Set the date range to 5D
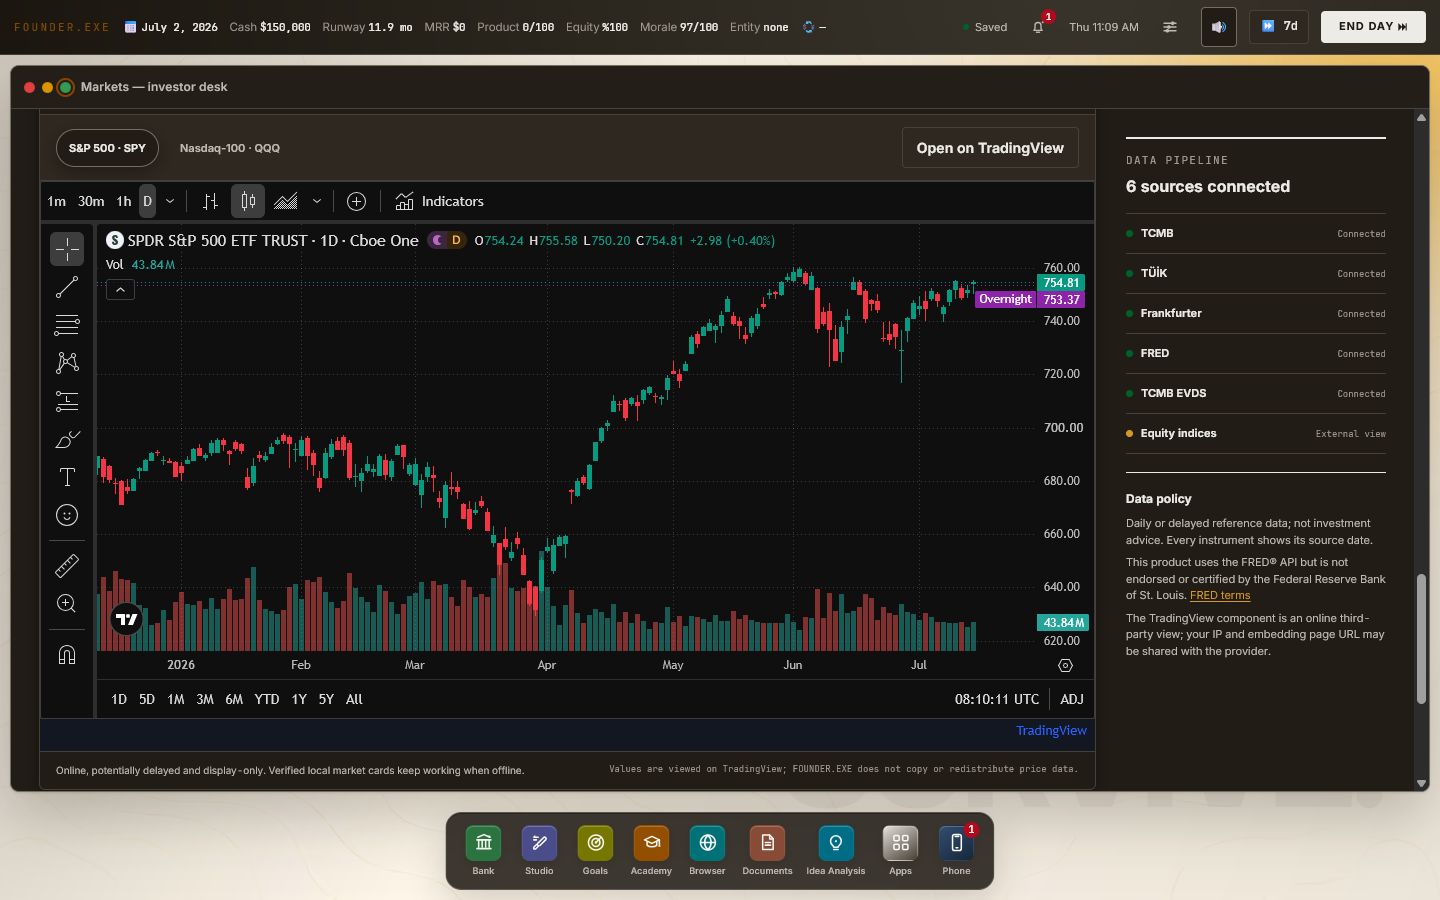Viewport: 1440px width, 900px height. (x=147, y=699)
